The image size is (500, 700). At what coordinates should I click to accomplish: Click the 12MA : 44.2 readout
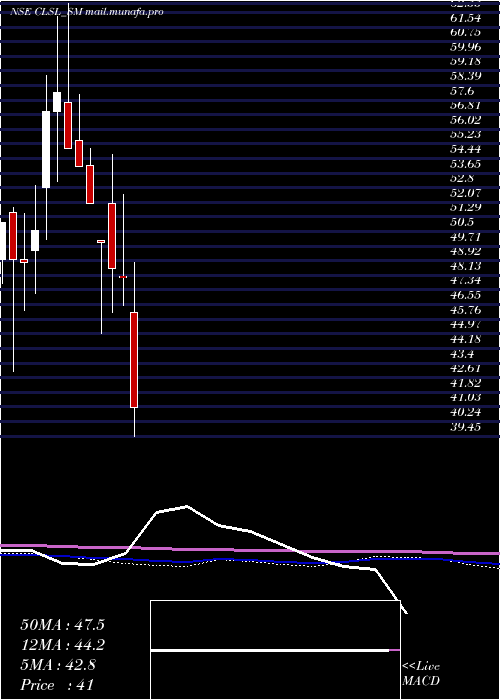tap(63, 645)
